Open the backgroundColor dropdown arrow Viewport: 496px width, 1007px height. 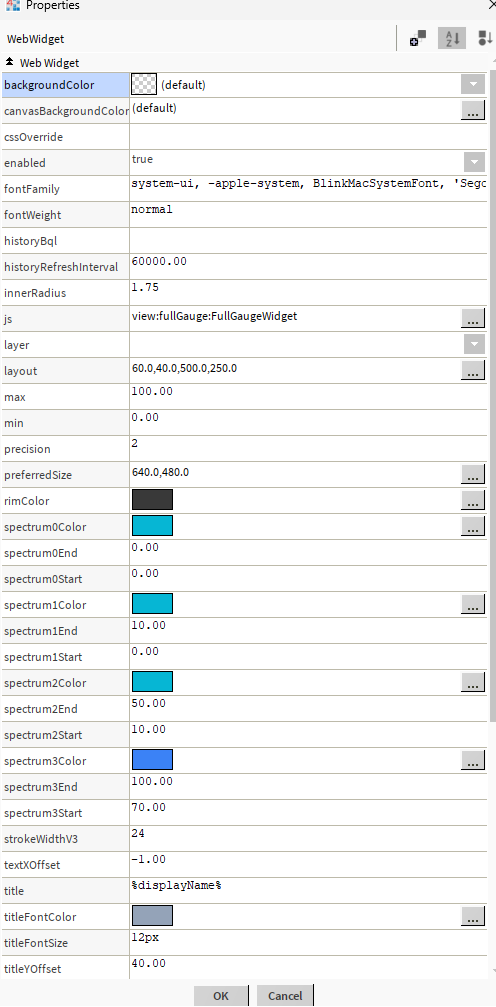click(x=472, y=84)
